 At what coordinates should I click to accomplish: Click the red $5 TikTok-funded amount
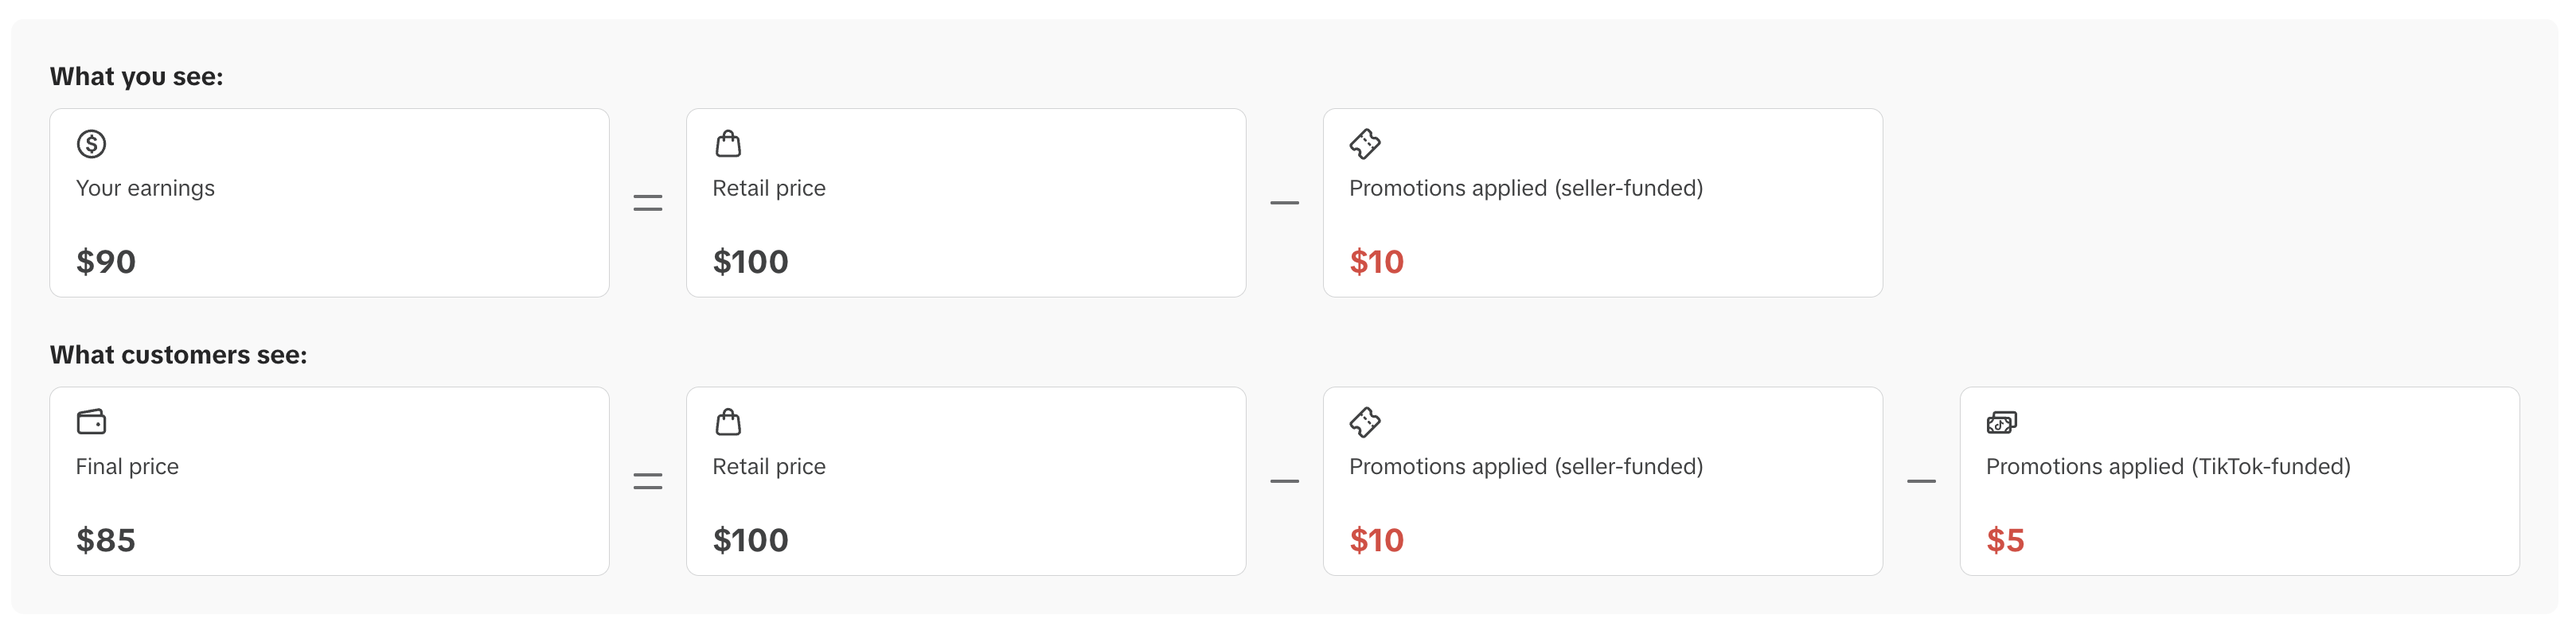(2005, 540)
